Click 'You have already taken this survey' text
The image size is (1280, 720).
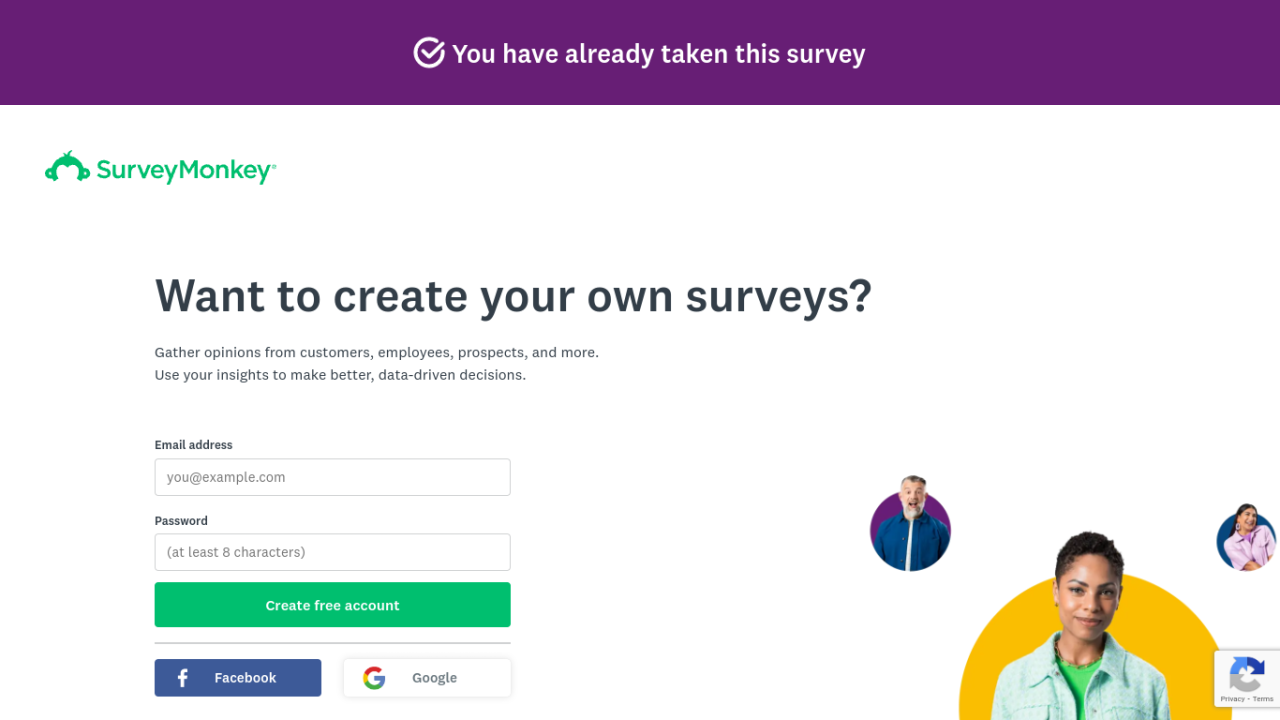click(658, 54)
